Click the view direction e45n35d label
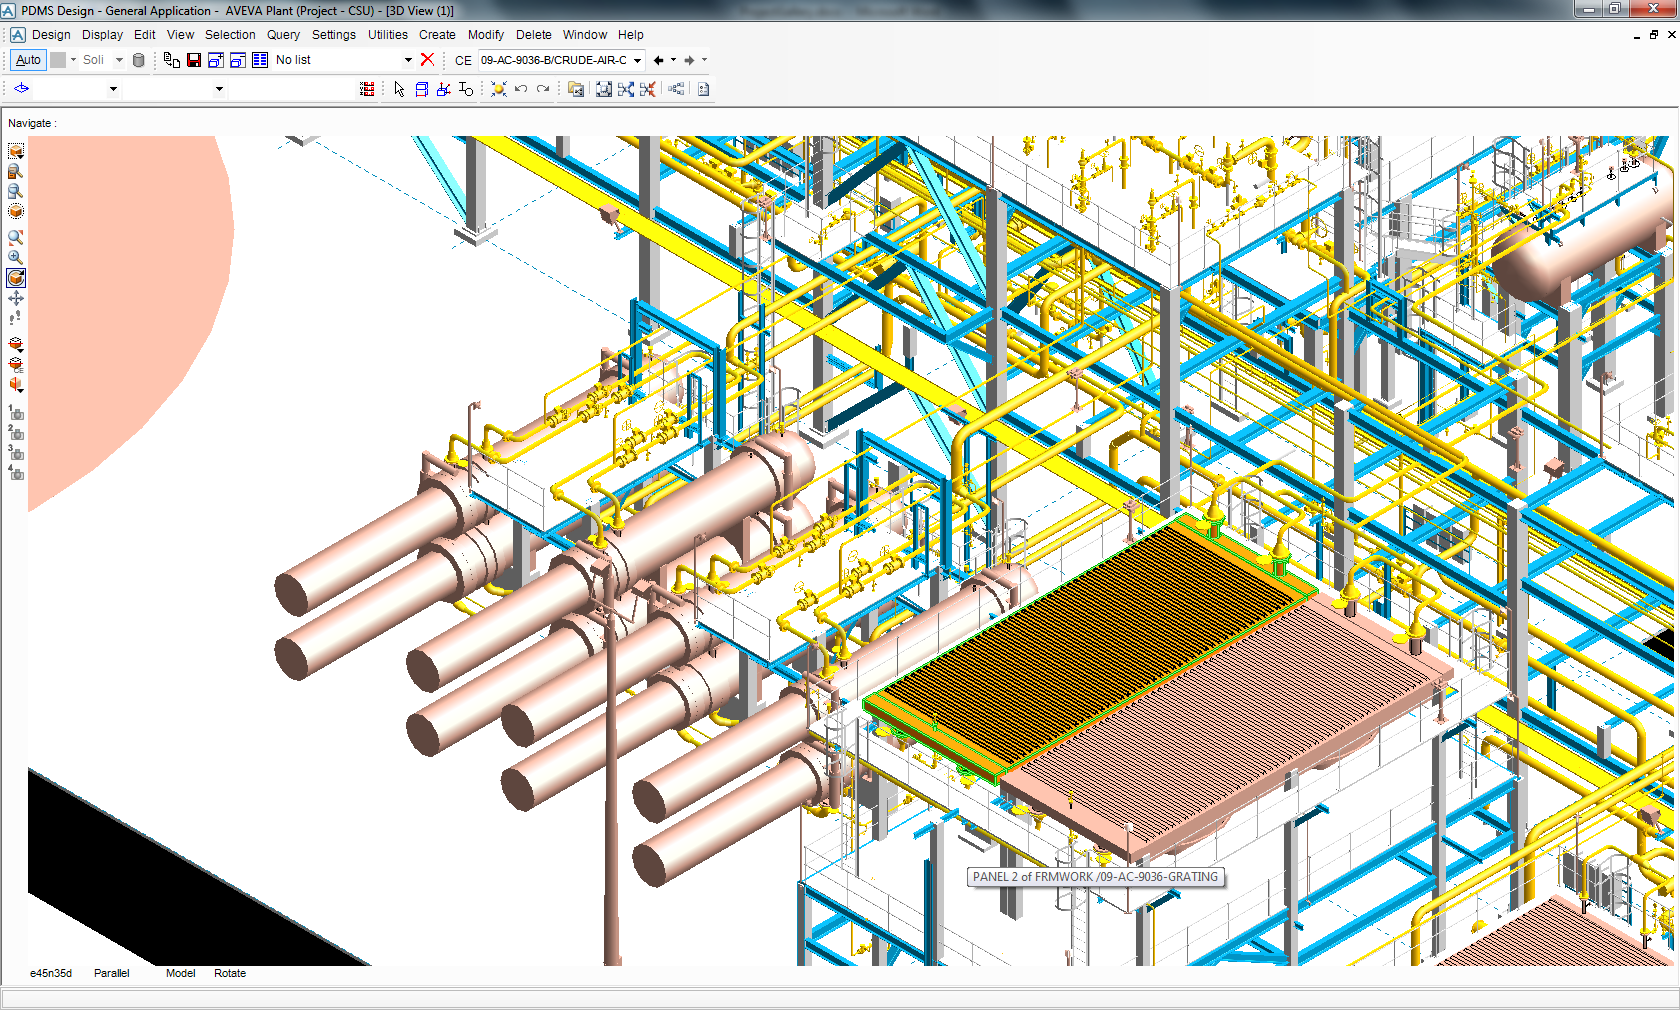1680x1010 pixels. [51, 973]
